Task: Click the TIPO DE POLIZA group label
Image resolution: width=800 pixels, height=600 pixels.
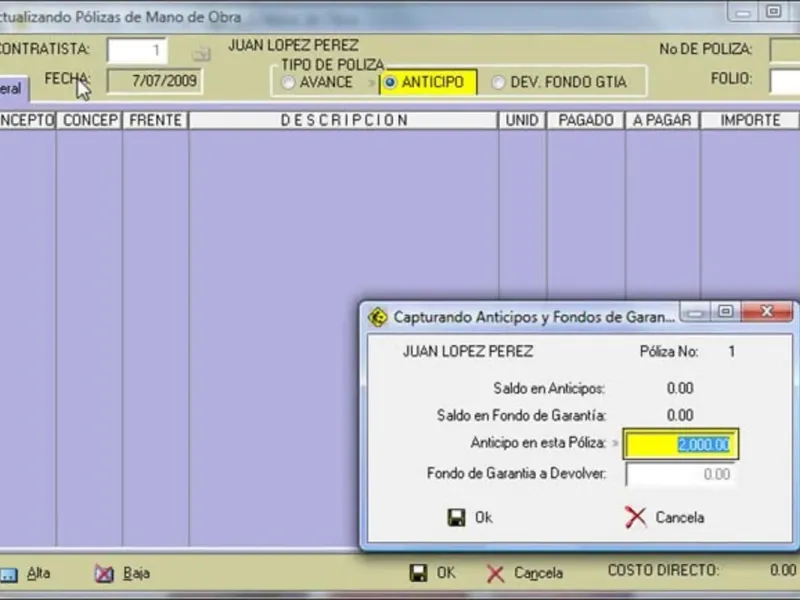Action: point(333,65)
